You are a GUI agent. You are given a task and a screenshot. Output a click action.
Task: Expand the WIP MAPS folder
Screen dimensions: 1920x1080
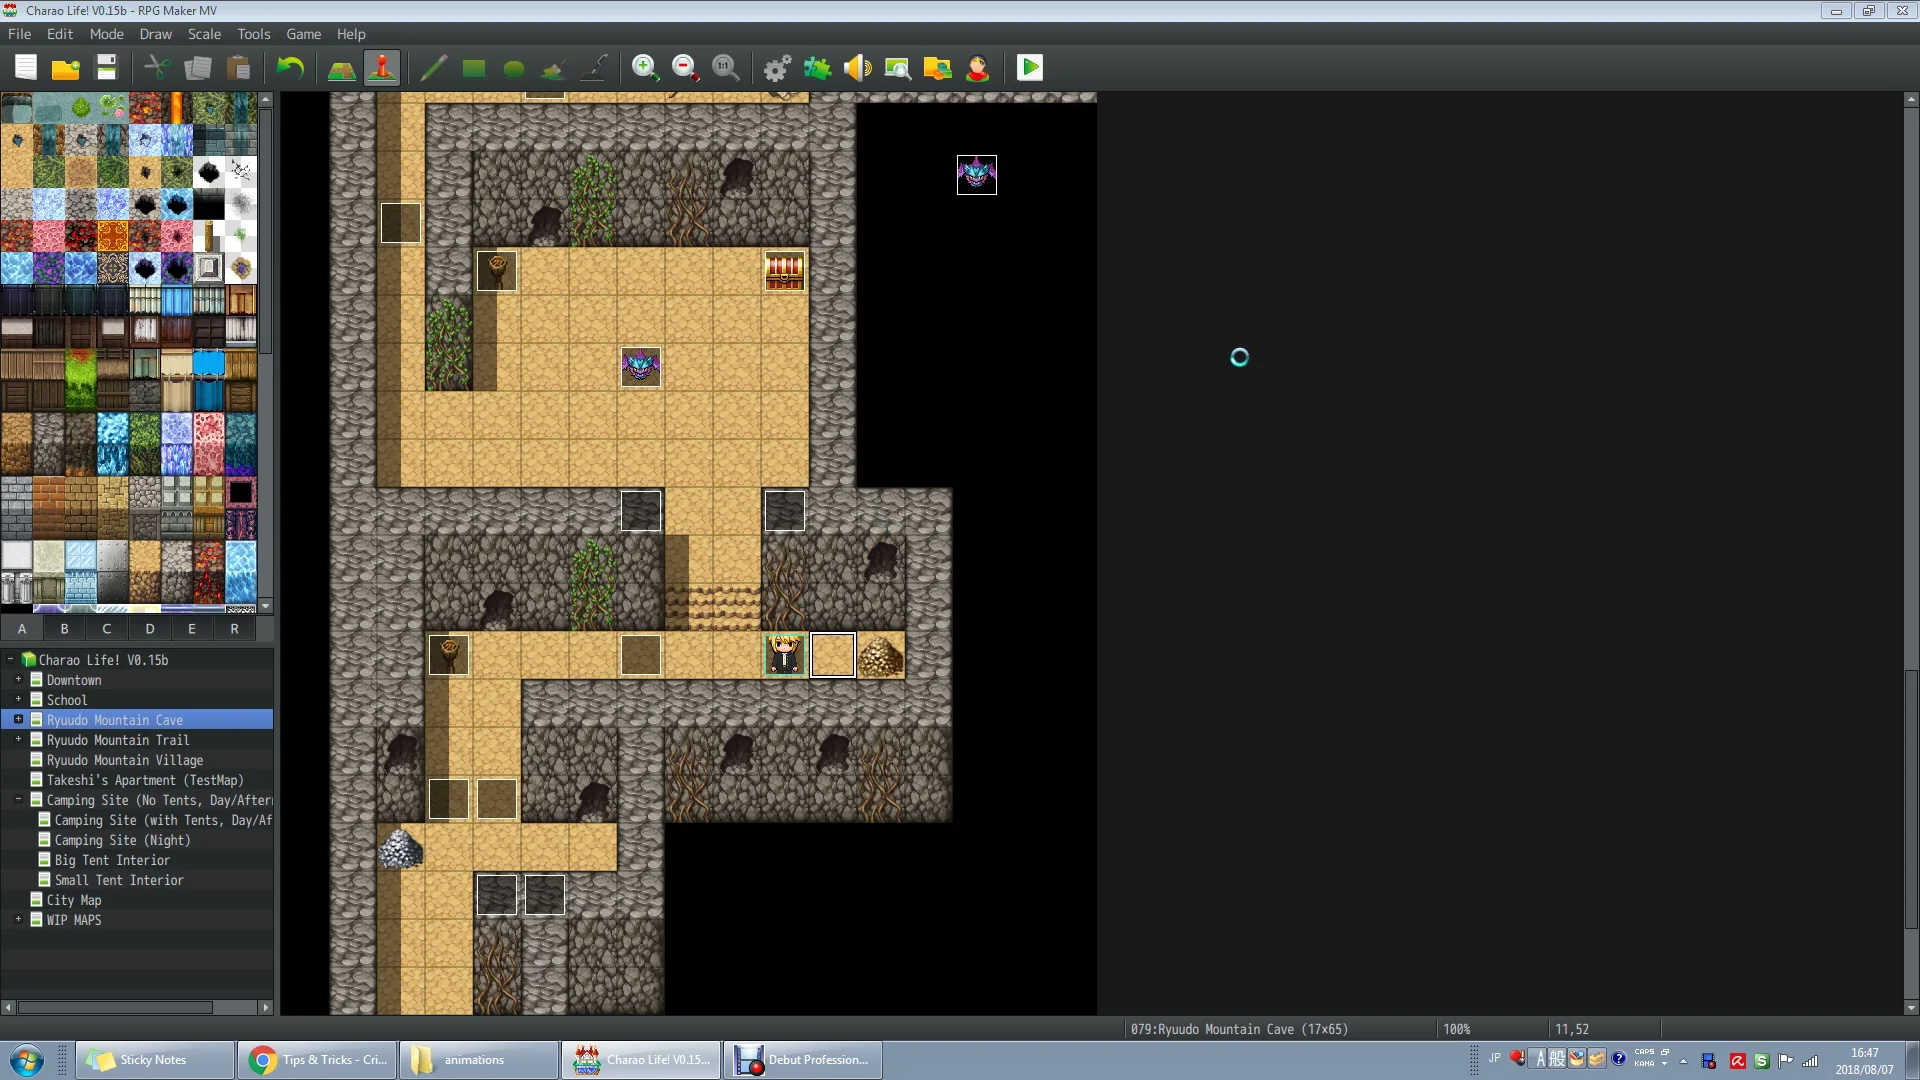click(x=18, y=920)
